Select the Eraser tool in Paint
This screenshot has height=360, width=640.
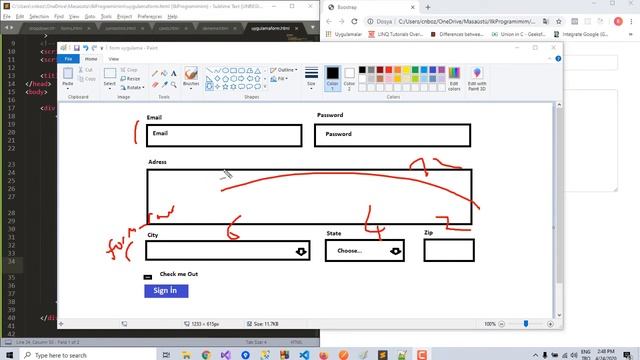coord(155,84)
